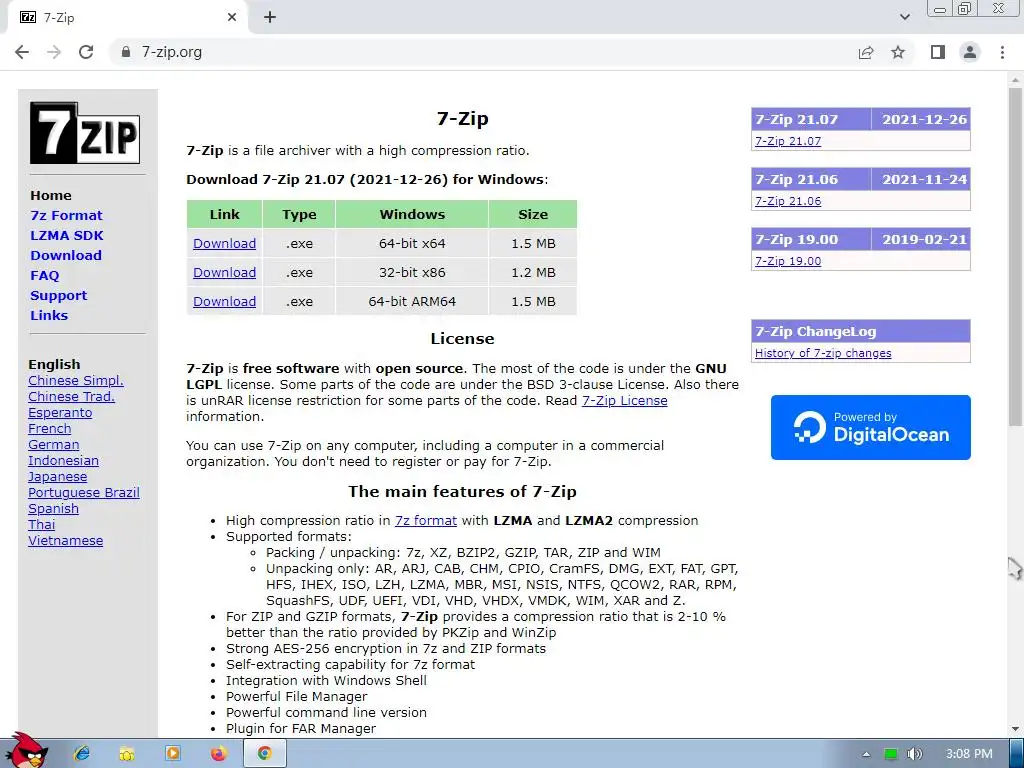Click the padlock site security icon
Image resolution: width=1024 pixels, height=768 pixels.
pyautogui.click(x=126, y=52)
